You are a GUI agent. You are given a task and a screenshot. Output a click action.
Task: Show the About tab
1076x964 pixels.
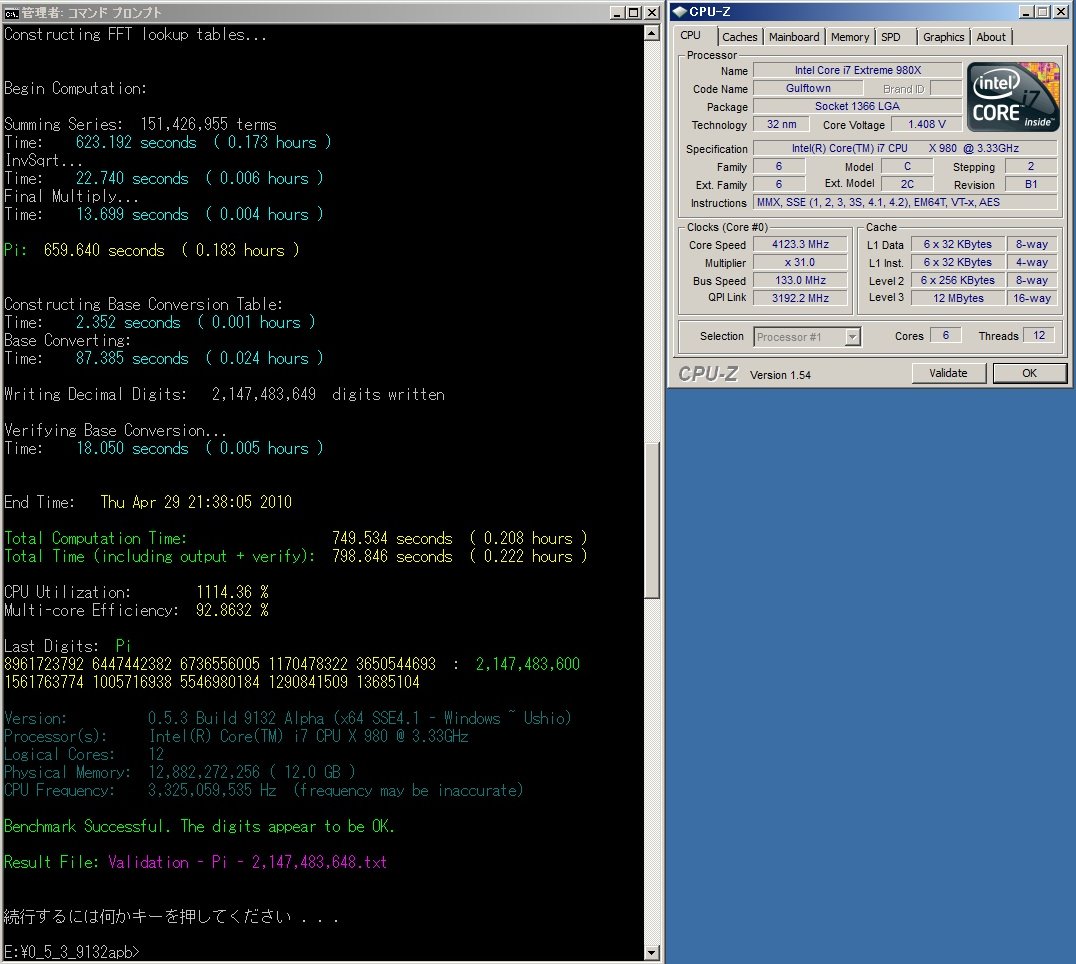click(991, 37)
